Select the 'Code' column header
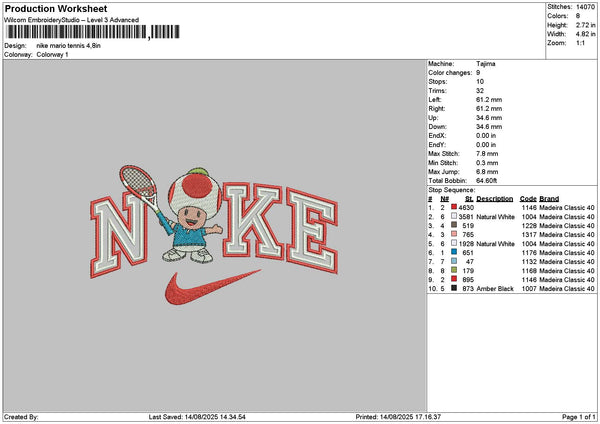The height and width of the screenshot is (424, 600). (x=528, y=199)
